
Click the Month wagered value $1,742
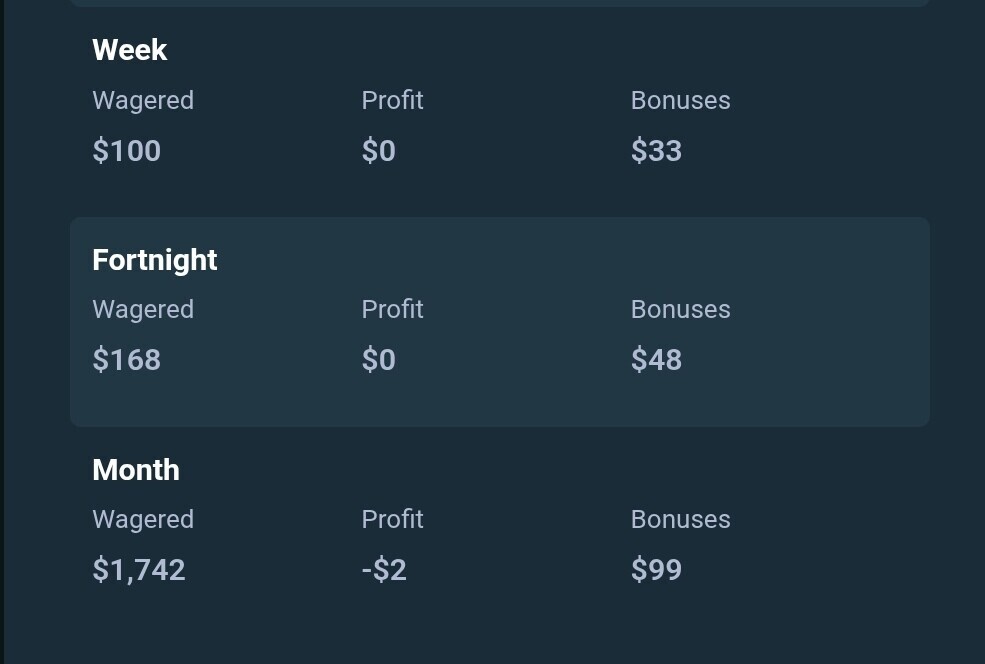[139, 570]
